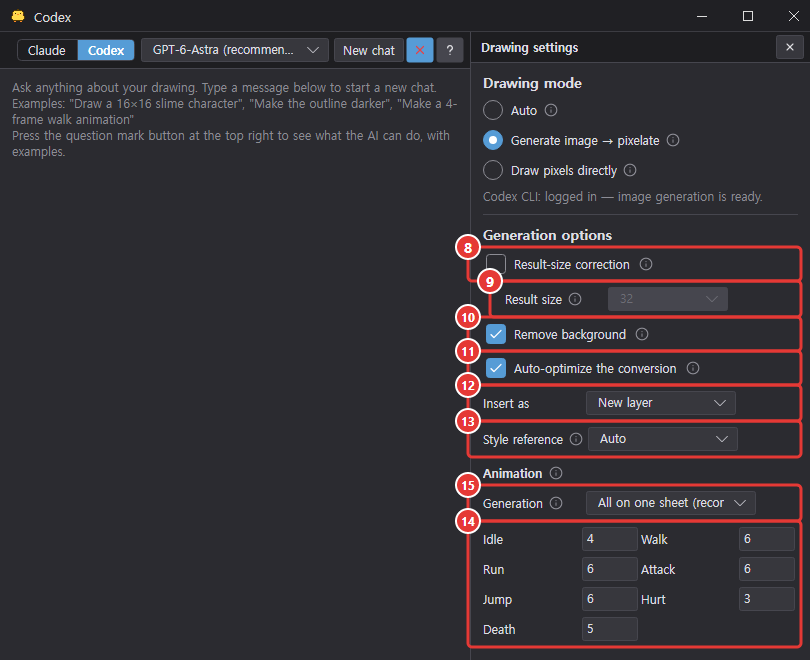Click the 'Generation options' heading
This screenshot has width=810, height=660.
click(547, 235)
